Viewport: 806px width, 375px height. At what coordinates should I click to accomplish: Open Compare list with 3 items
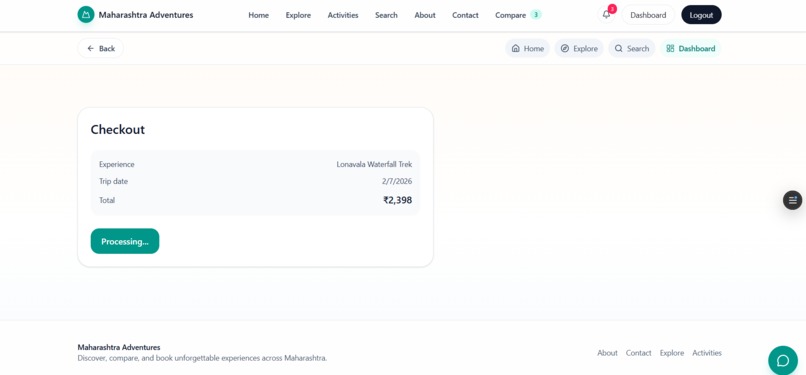[518, 15]
